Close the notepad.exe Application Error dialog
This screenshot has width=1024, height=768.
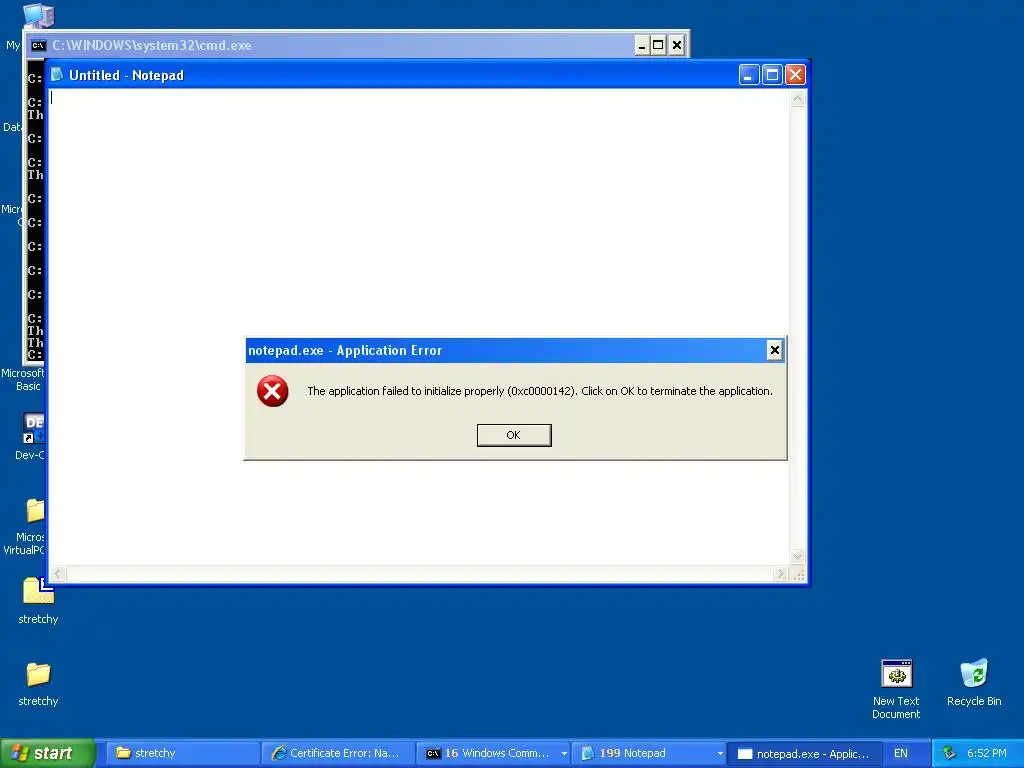click(x=775, y=351)
